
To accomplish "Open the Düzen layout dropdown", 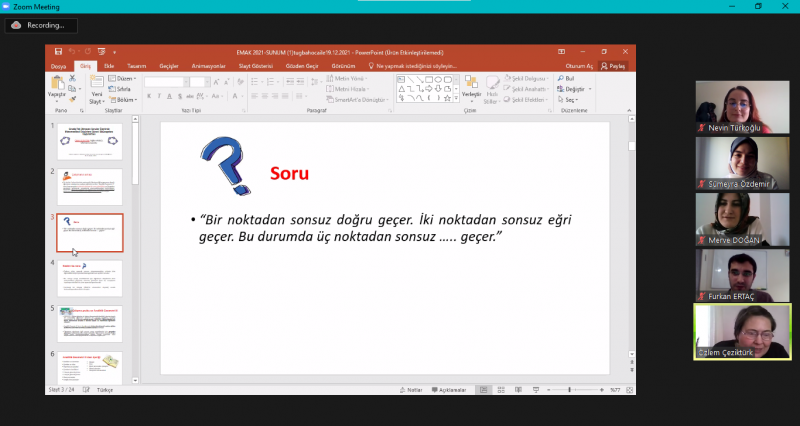I will (x=125, y=77).
